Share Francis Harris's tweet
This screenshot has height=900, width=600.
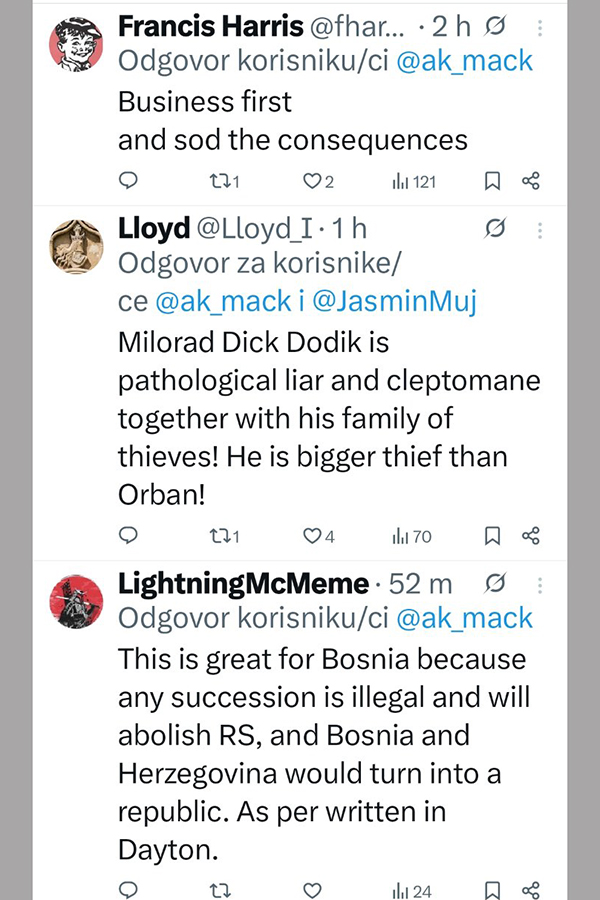click(531, 181)
